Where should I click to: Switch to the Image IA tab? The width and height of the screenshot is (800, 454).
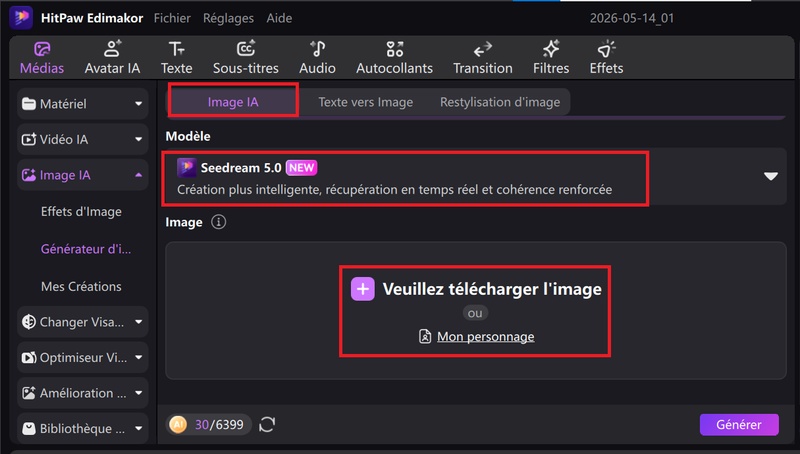(233, 102)
